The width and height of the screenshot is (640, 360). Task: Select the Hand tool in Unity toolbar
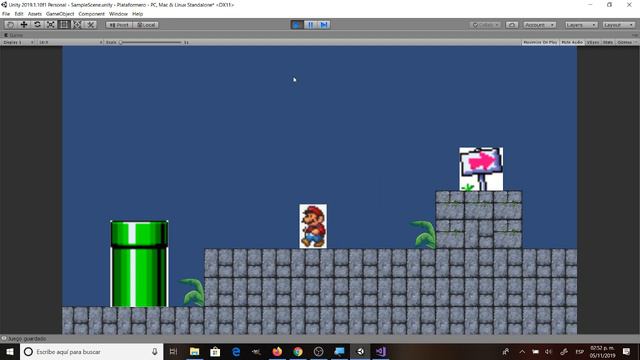11,25
